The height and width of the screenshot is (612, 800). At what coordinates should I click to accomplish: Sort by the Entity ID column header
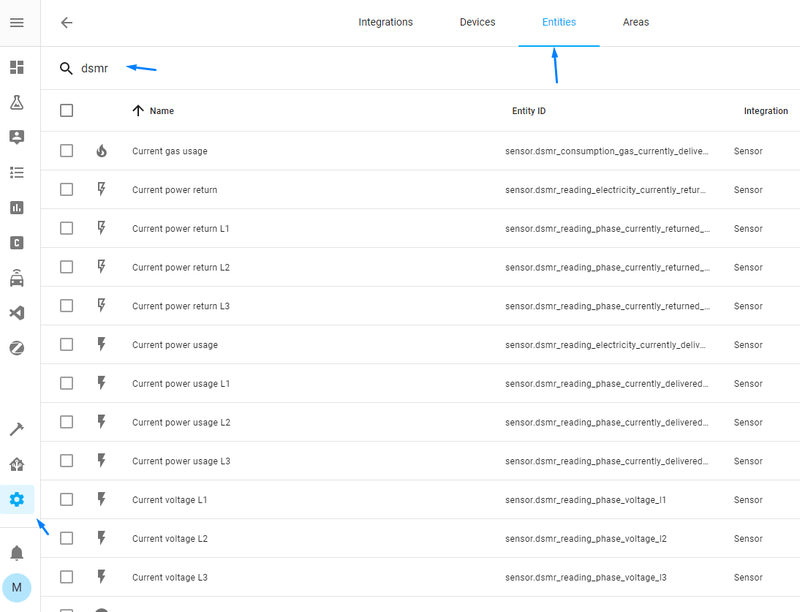[x=528, y=111]
